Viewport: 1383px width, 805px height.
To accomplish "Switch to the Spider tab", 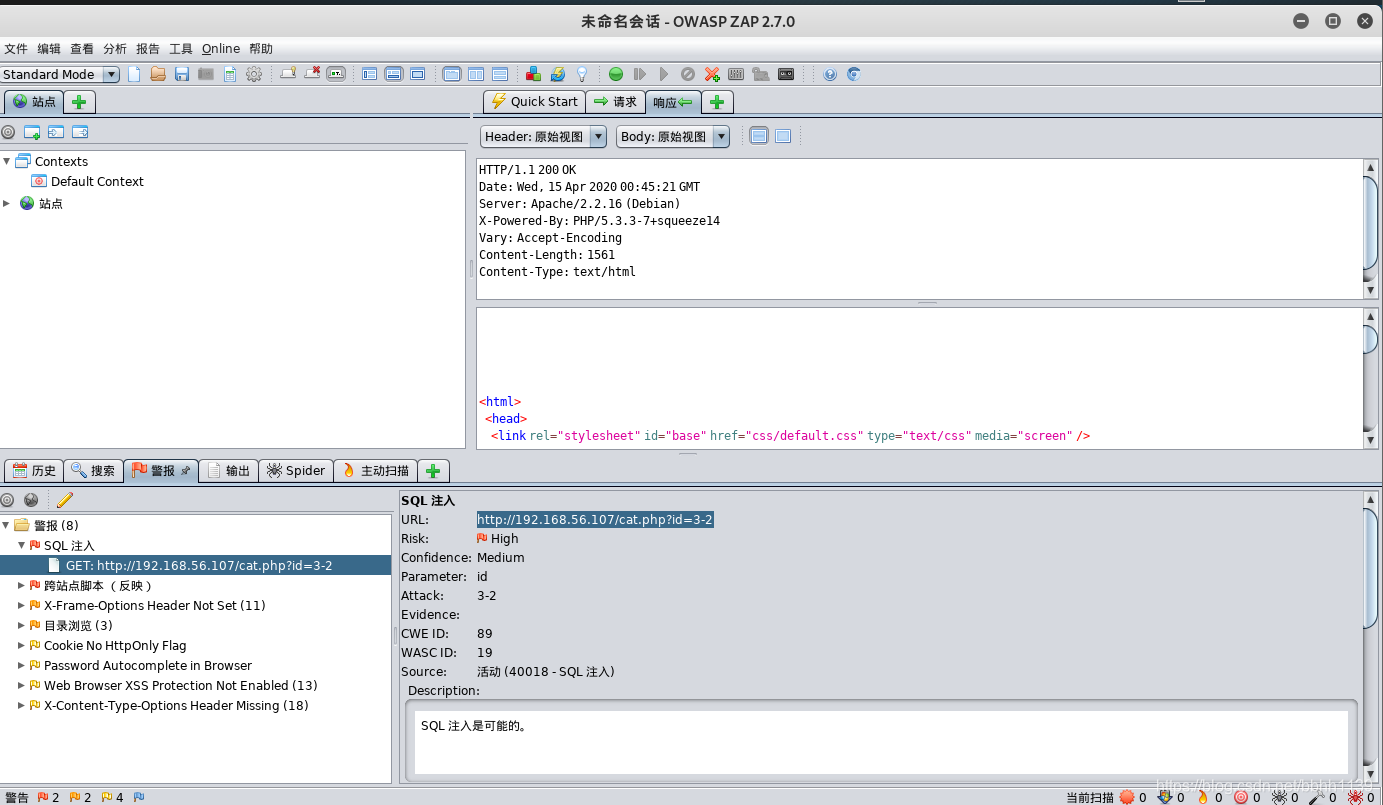I will [295, 470].
